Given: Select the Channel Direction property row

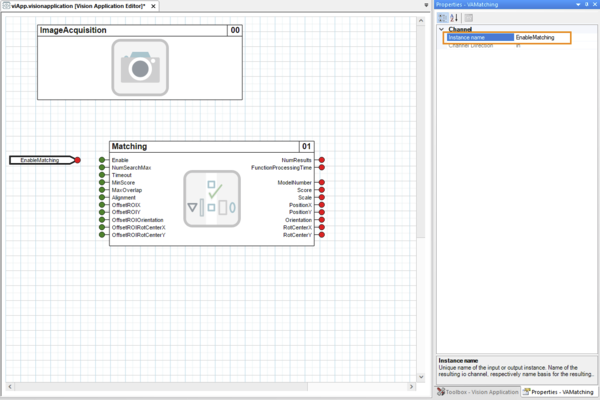Looking at the screenshot, I should click(x=517, y=46).
